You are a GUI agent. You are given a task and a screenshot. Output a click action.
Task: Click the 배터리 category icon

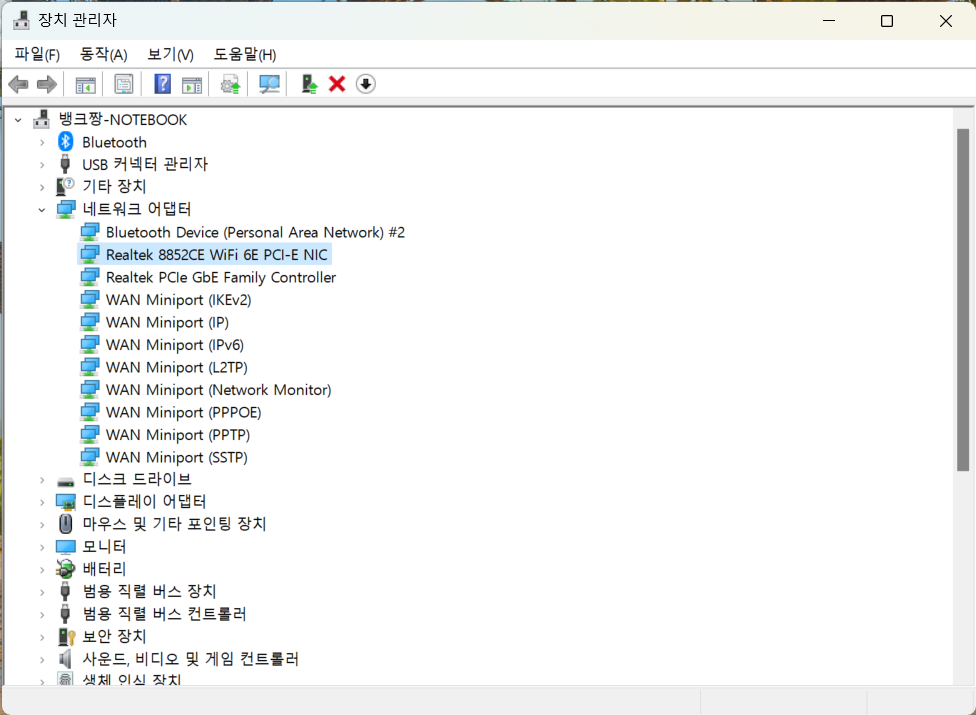point(65,569)
